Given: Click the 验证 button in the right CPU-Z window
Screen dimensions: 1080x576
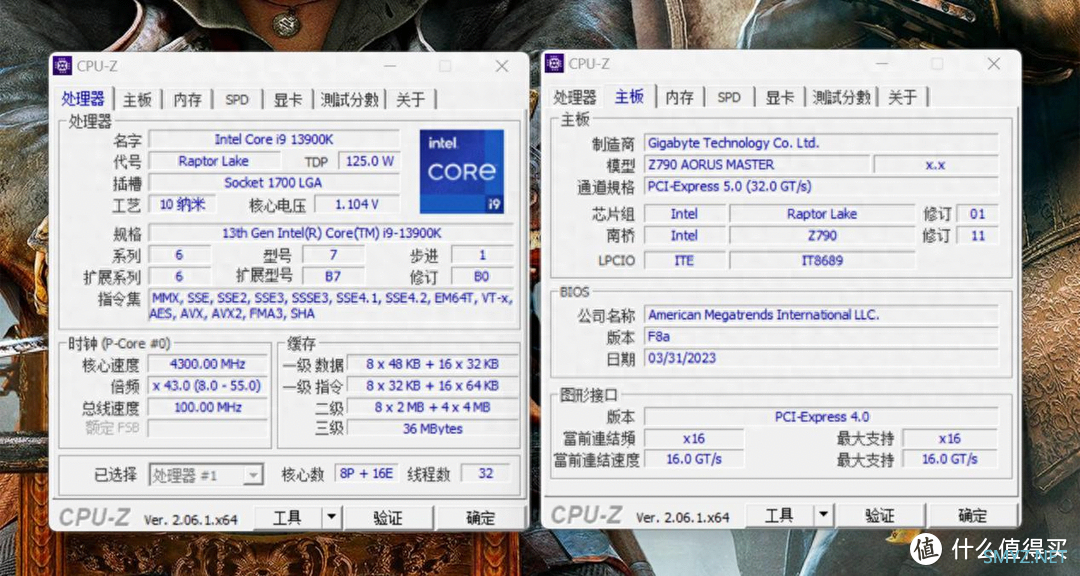Looking at the screenshot, I should click(880, 515).
